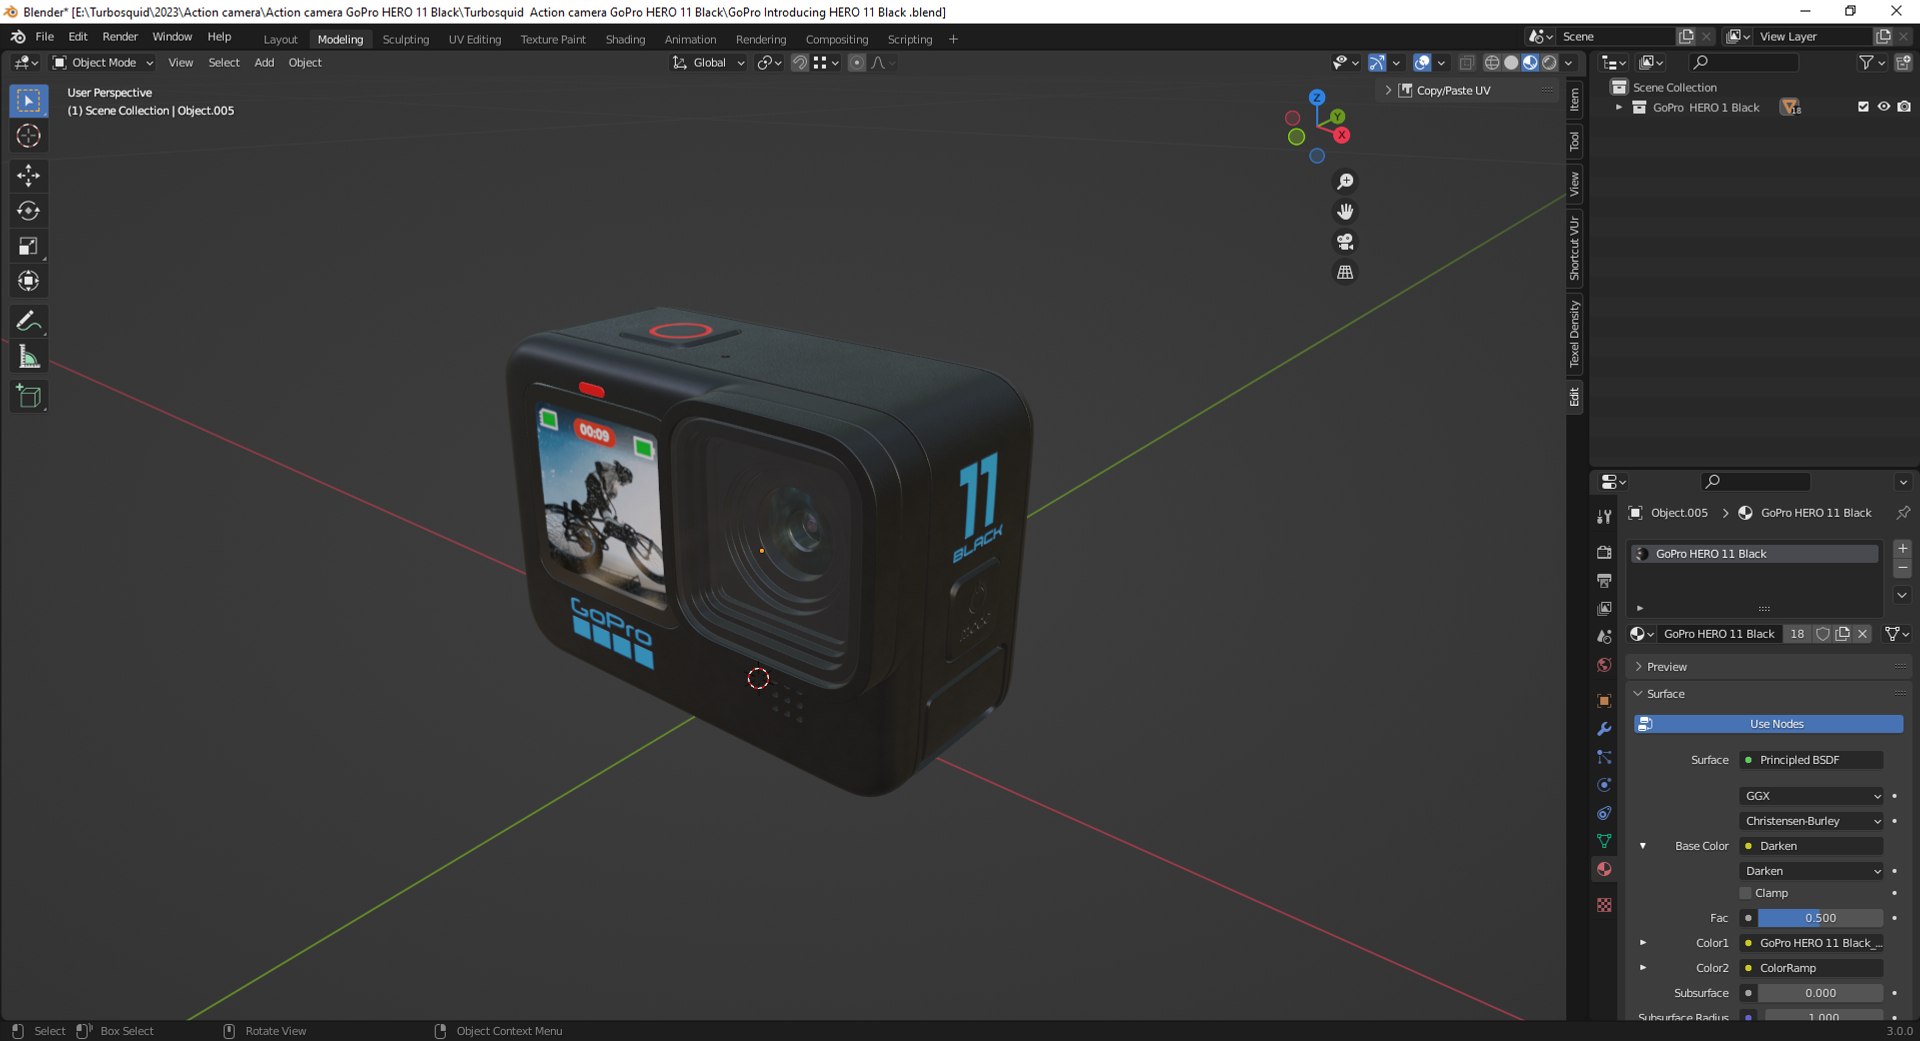Open the Modifier properties tab (blue wrench)
This screenshot has height=1041, width=1920.
pos(1604,729)
